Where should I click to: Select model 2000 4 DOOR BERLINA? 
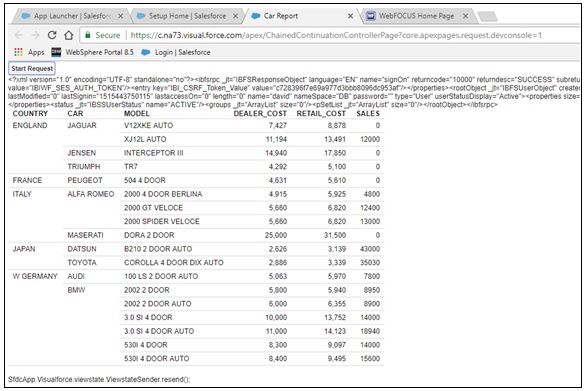click(163, 194)
